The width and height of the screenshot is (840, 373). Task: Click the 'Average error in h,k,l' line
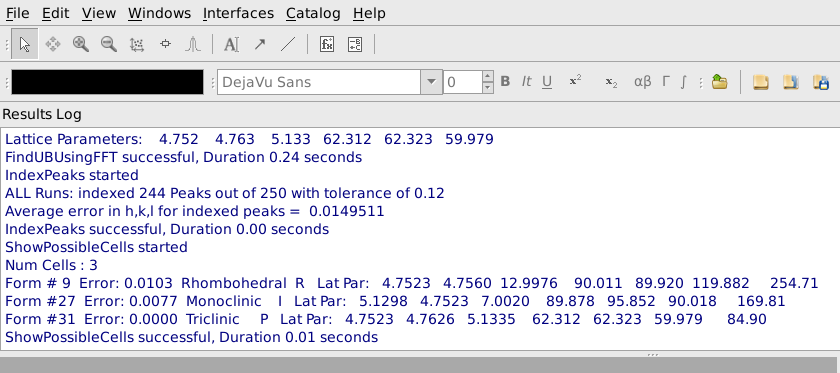coord(194,211)
